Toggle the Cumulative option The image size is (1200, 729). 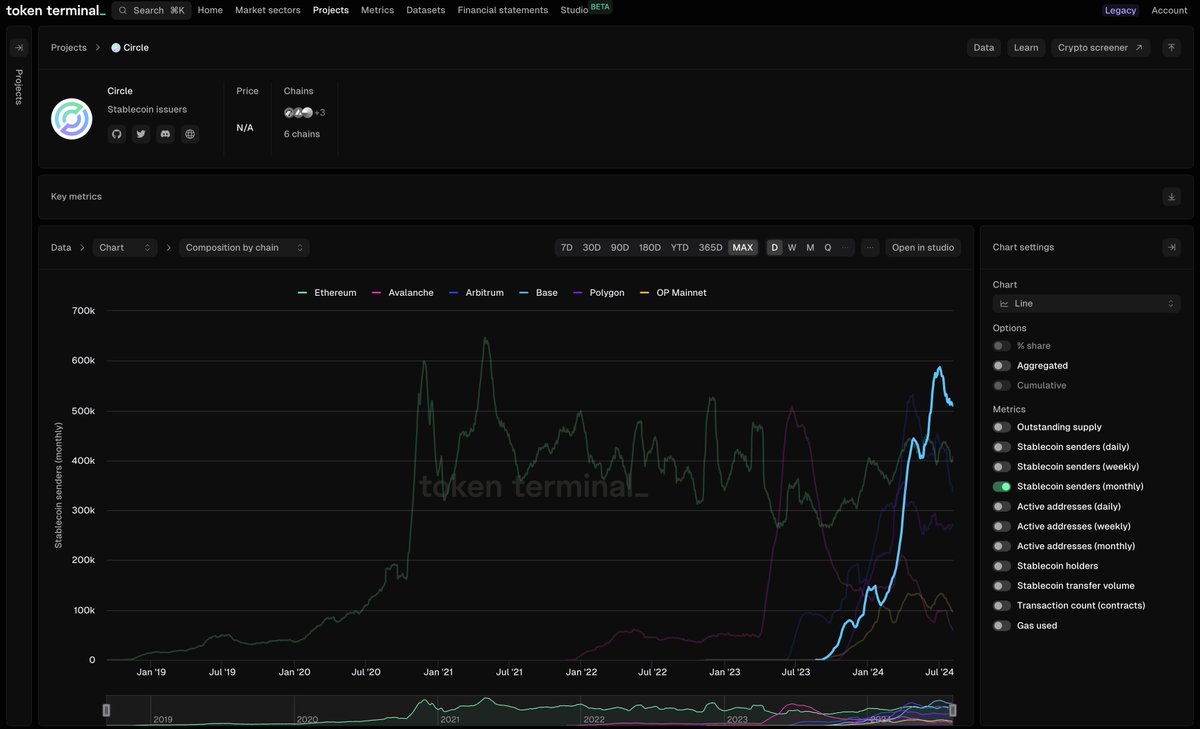pyautogui.click(x=1001, y=386)
